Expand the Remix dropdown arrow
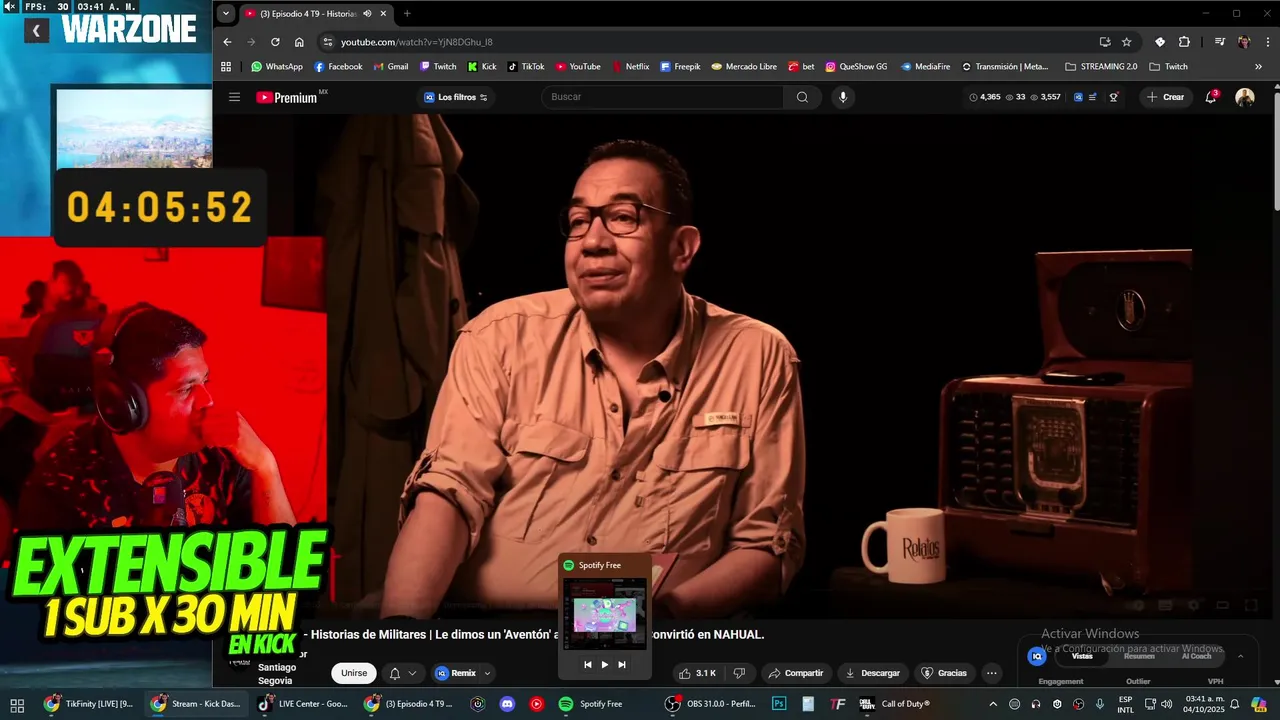 (488, 673)
